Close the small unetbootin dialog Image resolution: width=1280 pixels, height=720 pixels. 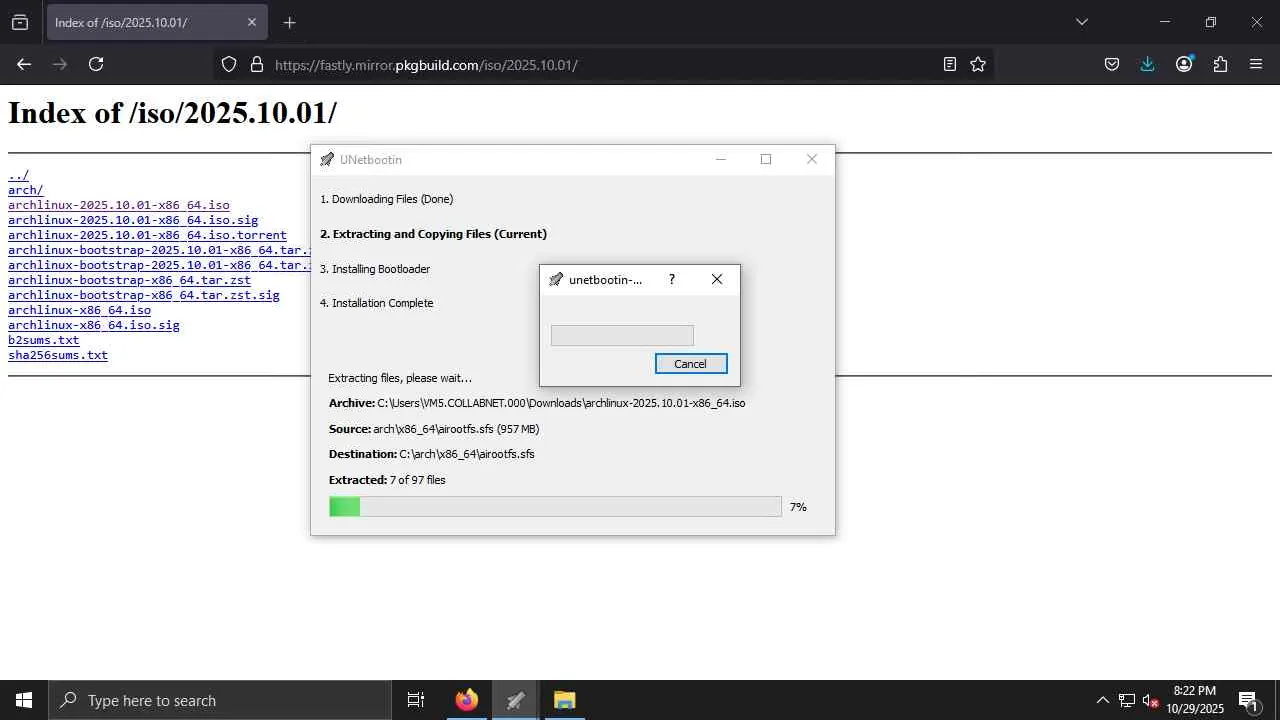[717, 279]
